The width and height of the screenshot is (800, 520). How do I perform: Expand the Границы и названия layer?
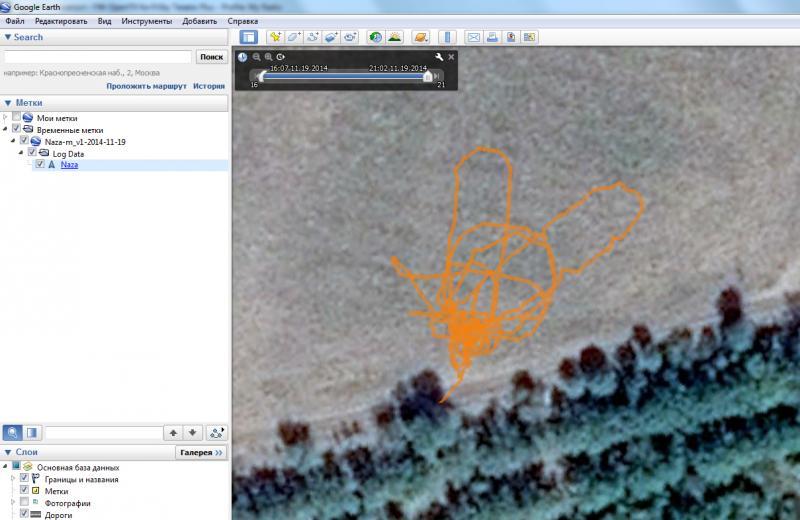tap(12, 479)
